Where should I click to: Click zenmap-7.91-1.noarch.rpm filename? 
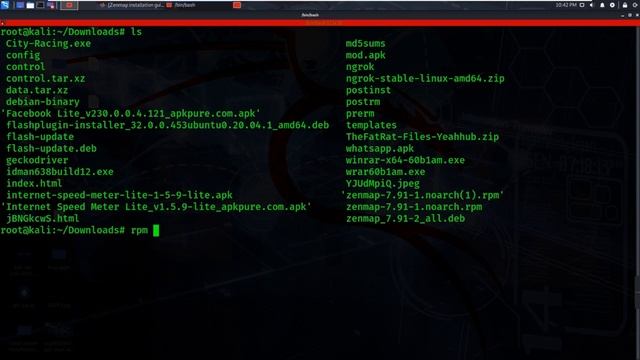(x=414, y=207)
